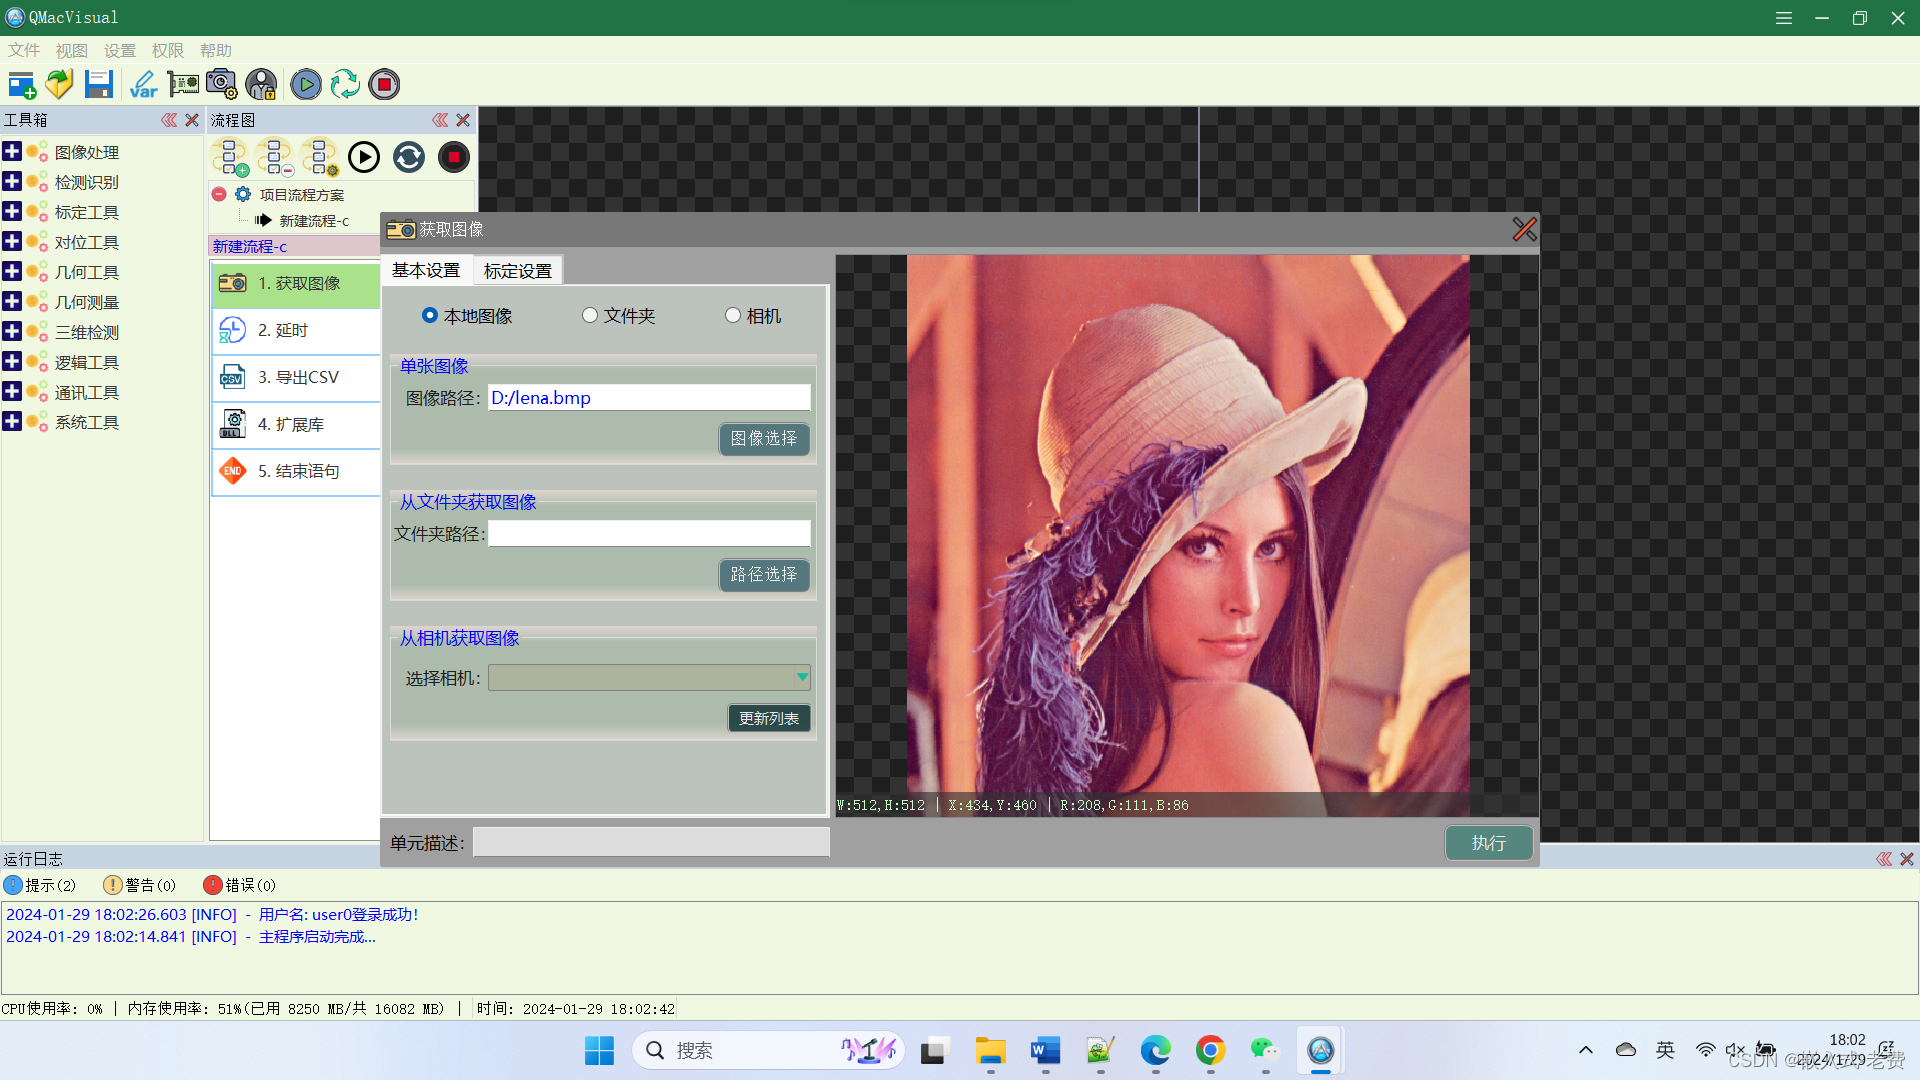Click the green loop run toolbar icon
Screen dimensions: 1920x1080
pos(345,85)
